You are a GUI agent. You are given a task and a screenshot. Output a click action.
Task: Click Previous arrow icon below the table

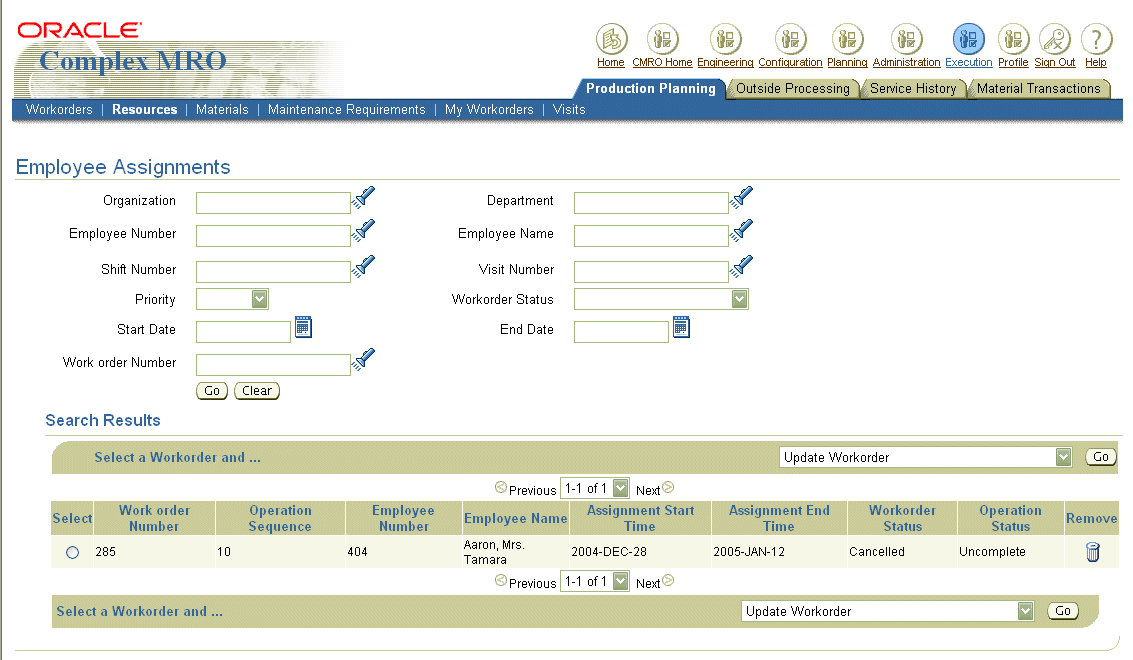(x=501, y=580)
